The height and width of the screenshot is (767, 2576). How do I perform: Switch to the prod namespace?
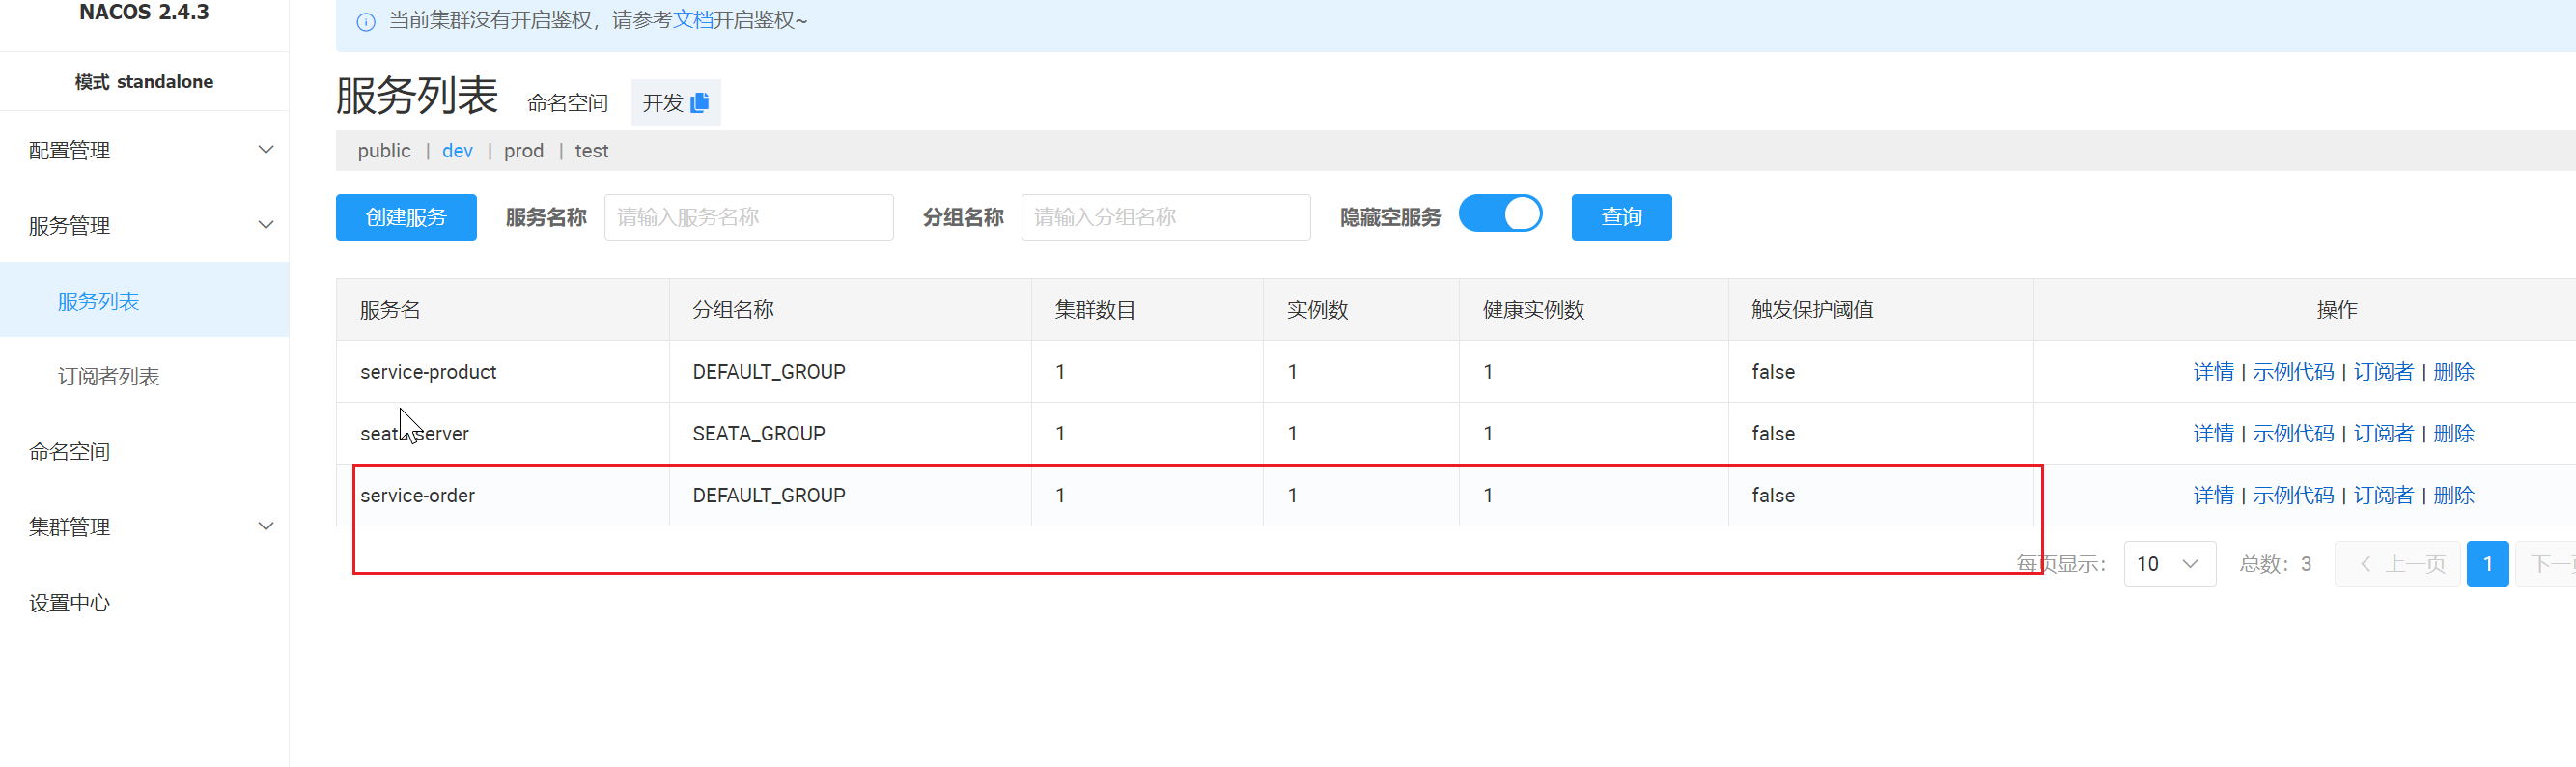(524, 151)
